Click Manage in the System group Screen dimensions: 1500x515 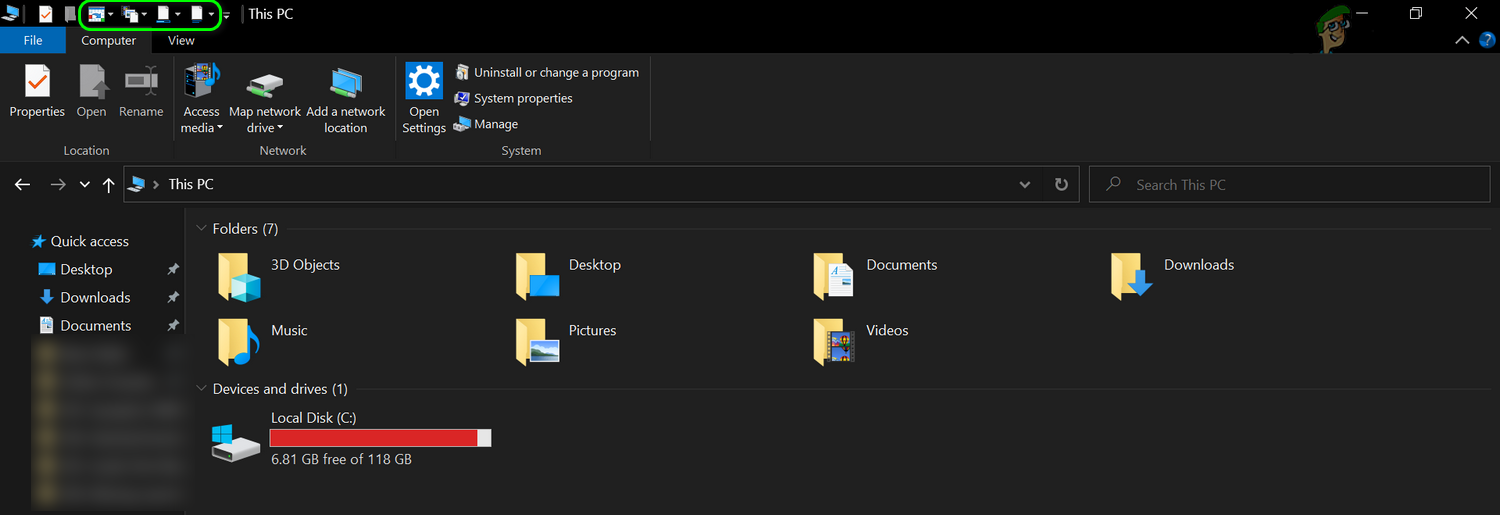click(x=495, y=124)
